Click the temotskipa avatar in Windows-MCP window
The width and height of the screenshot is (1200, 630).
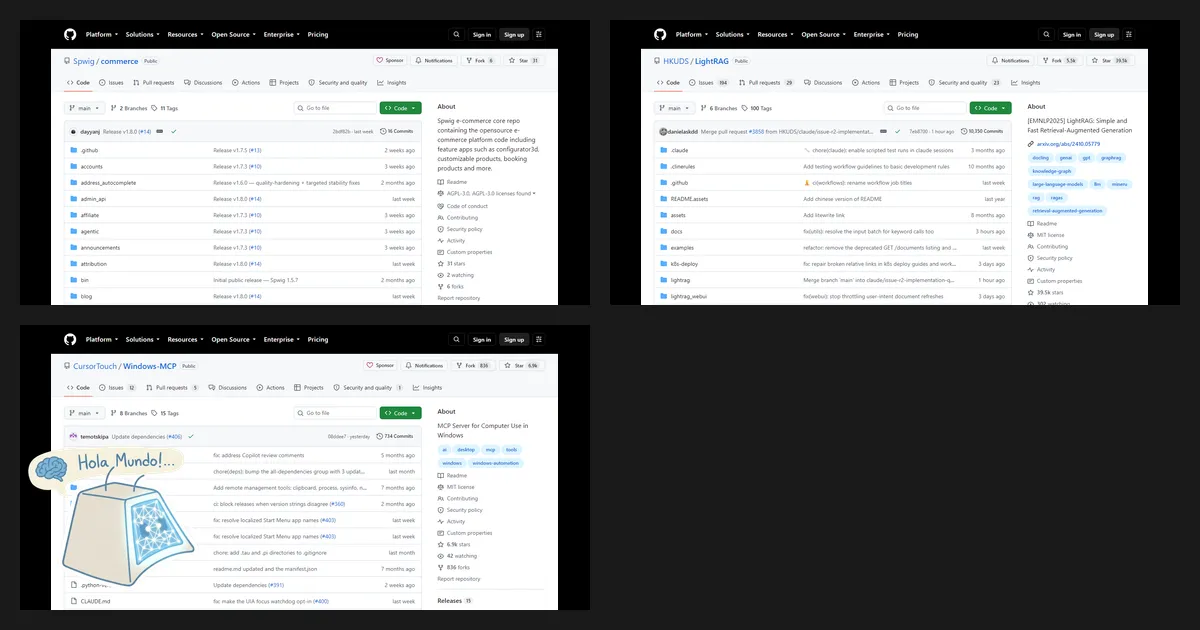point(73,436)
